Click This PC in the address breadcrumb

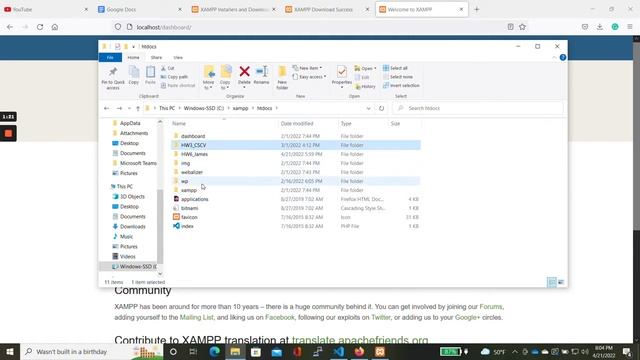click(167, 108)
